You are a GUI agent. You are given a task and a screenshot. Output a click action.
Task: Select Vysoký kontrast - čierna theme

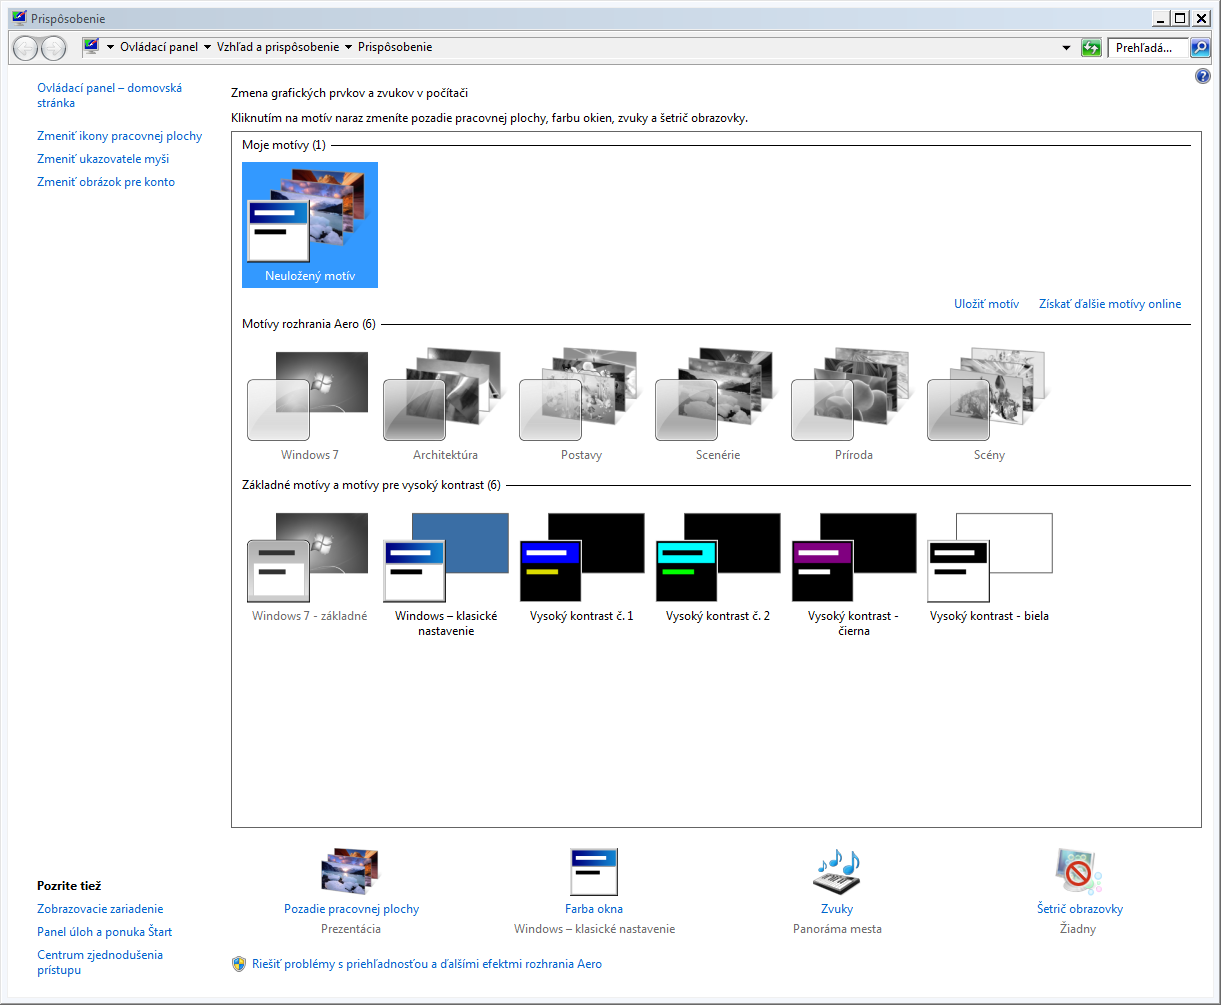(853, 574)
